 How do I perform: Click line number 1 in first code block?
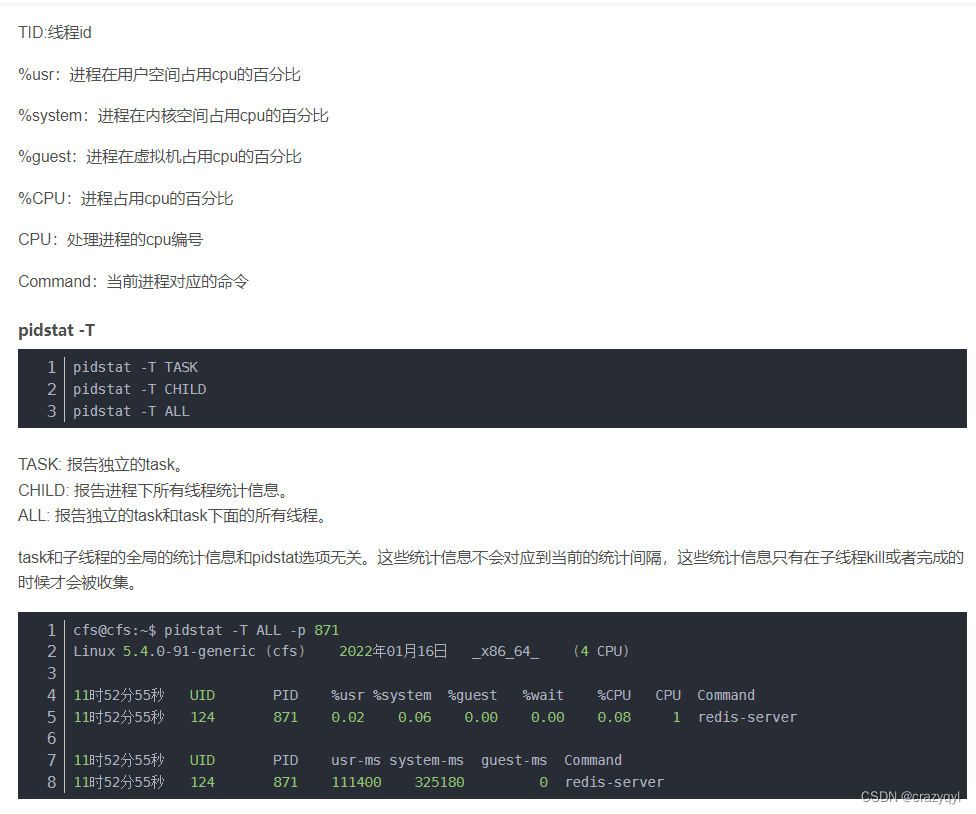point(52,367)
